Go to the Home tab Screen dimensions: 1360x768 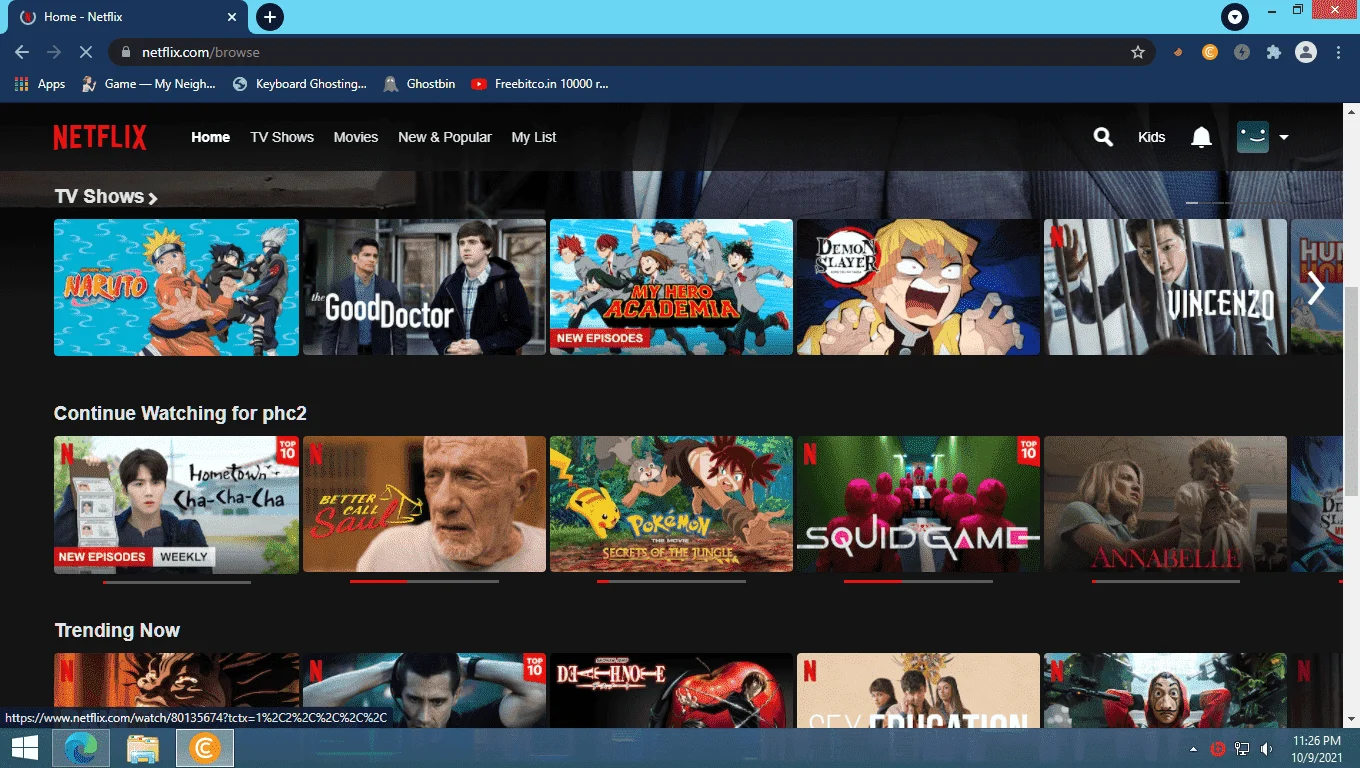pyautogui.click(x=211, y=137)
